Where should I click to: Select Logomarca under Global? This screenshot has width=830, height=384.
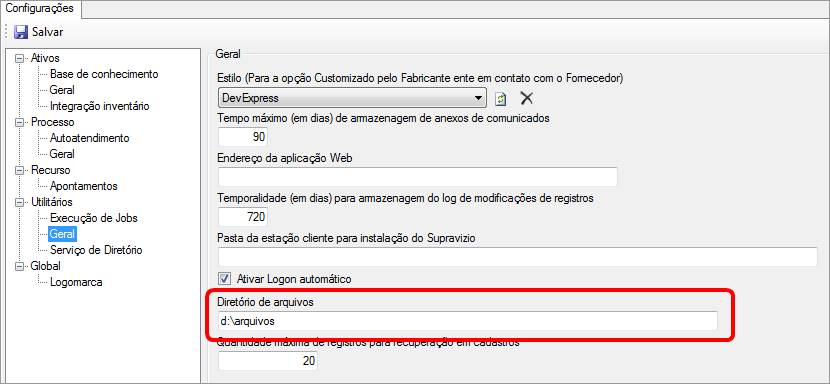click(76, 282)
